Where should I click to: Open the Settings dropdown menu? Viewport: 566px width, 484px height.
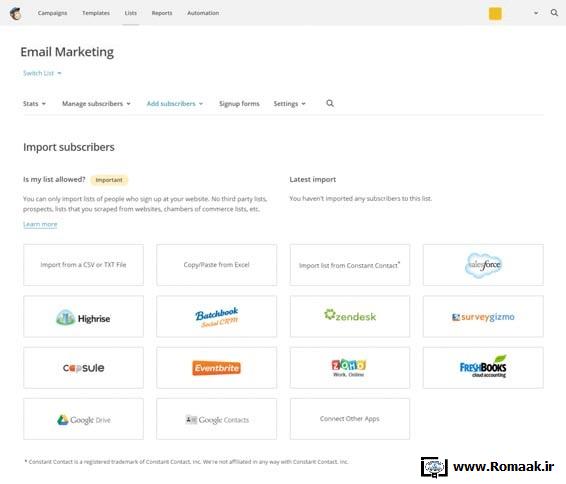[x=289, y=104]
